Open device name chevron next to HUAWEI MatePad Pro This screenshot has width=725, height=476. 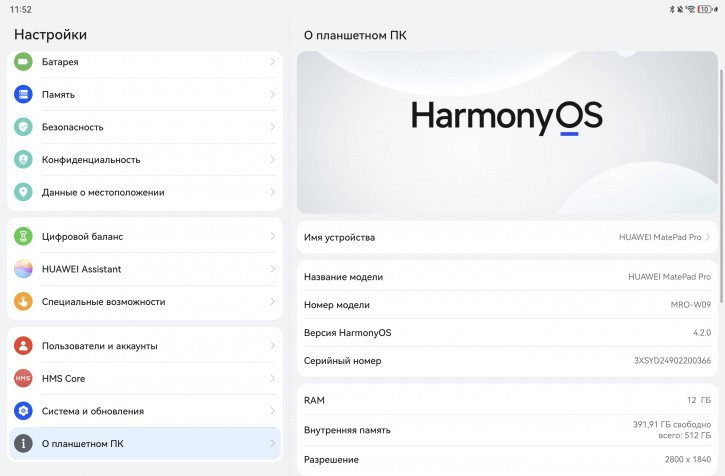pos(708,237)
